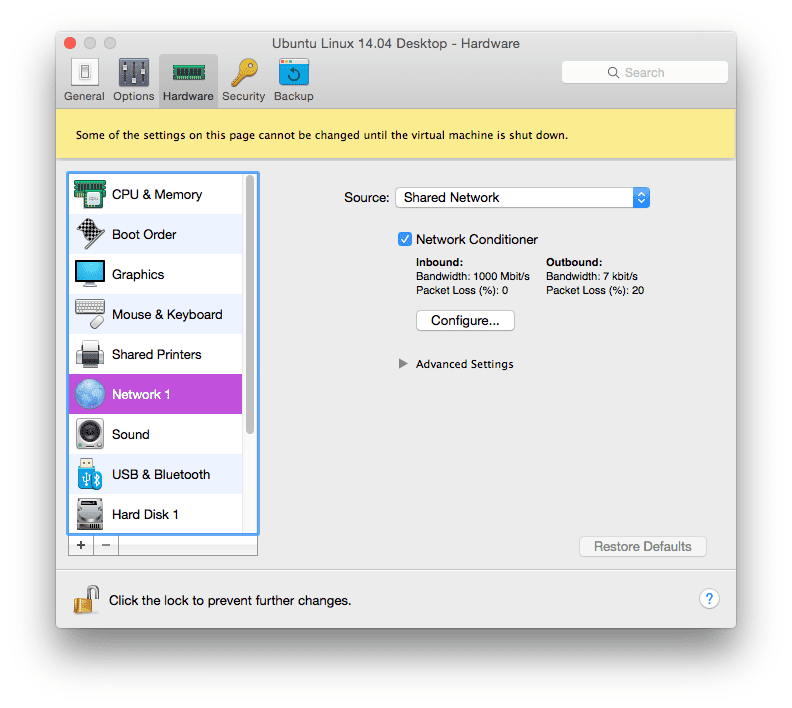Select Graphics monitor item

tap(156, 274)
